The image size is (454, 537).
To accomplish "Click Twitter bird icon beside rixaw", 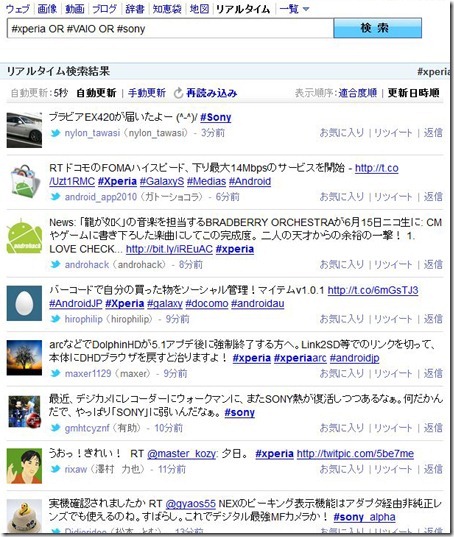I will coord(55,469).
